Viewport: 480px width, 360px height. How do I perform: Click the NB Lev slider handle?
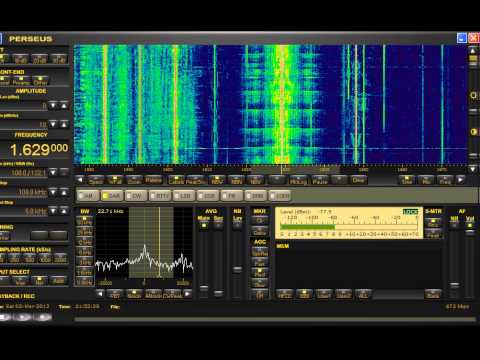237,269
